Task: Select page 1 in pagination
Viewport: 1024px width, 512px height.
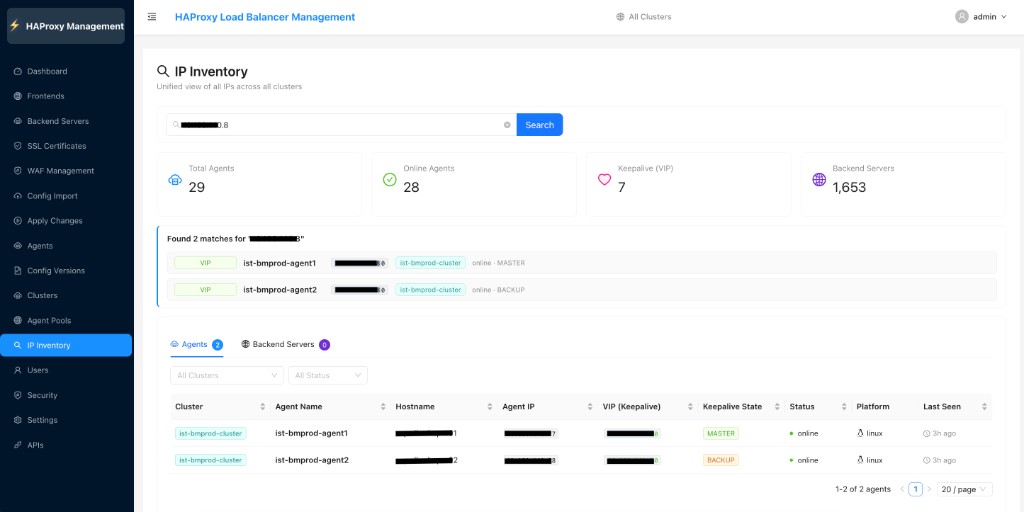Action: [916, 489]
